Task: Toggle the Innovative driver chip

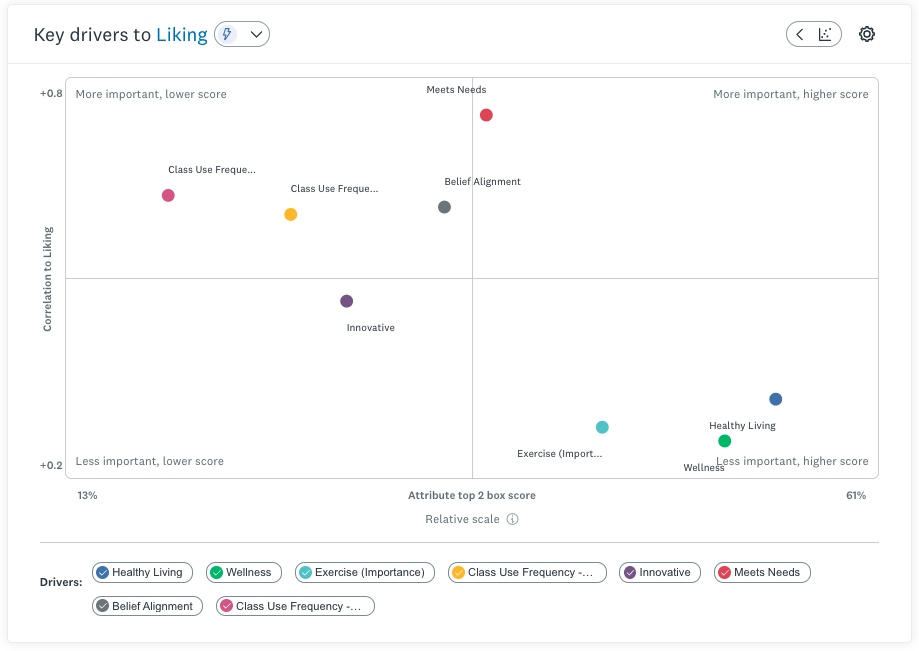Action: coord(659,572)
